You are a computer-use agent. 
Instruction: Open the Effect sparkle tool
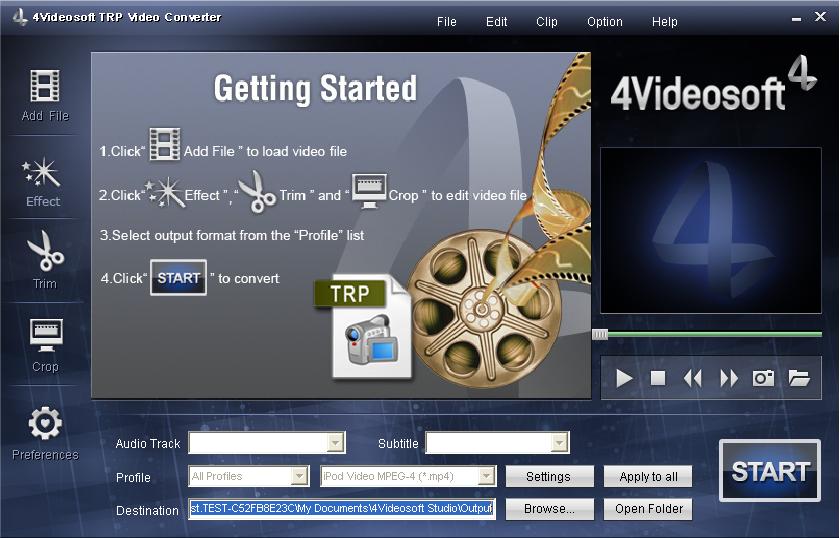[x=41, y=173]
